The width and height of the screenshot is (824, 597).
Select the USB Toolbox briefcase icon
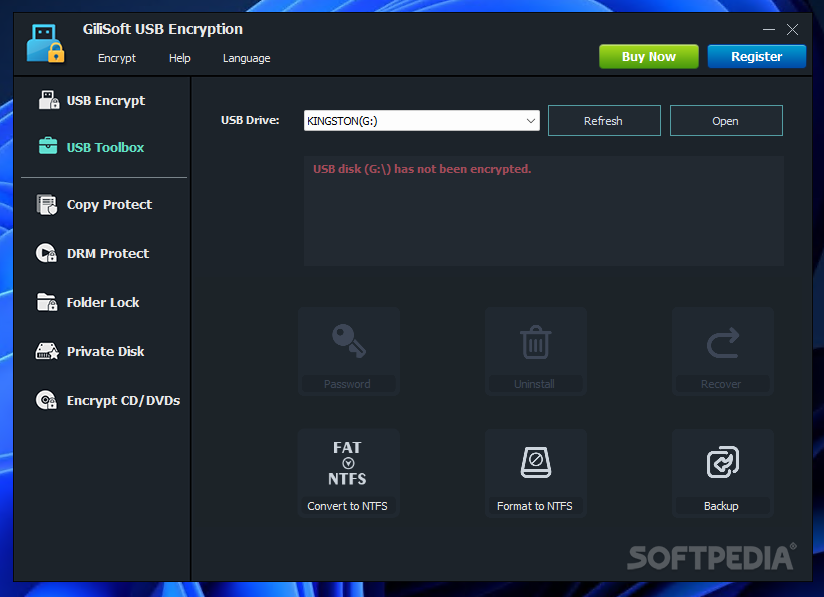(48, 146)
